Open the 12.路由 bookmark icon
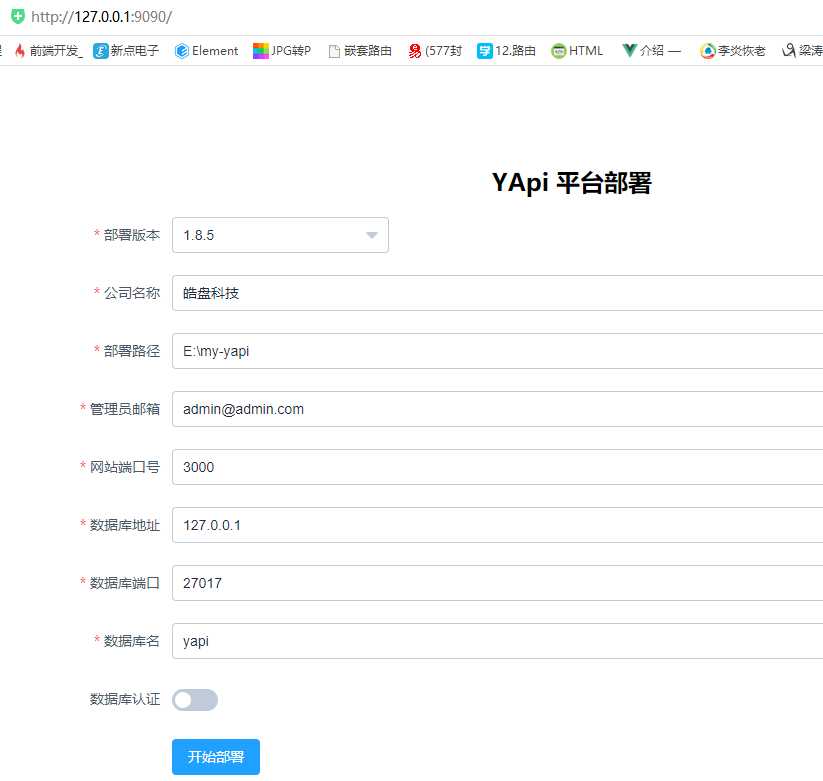The height and width of the screenshot is (781, 823). [484, 51]
